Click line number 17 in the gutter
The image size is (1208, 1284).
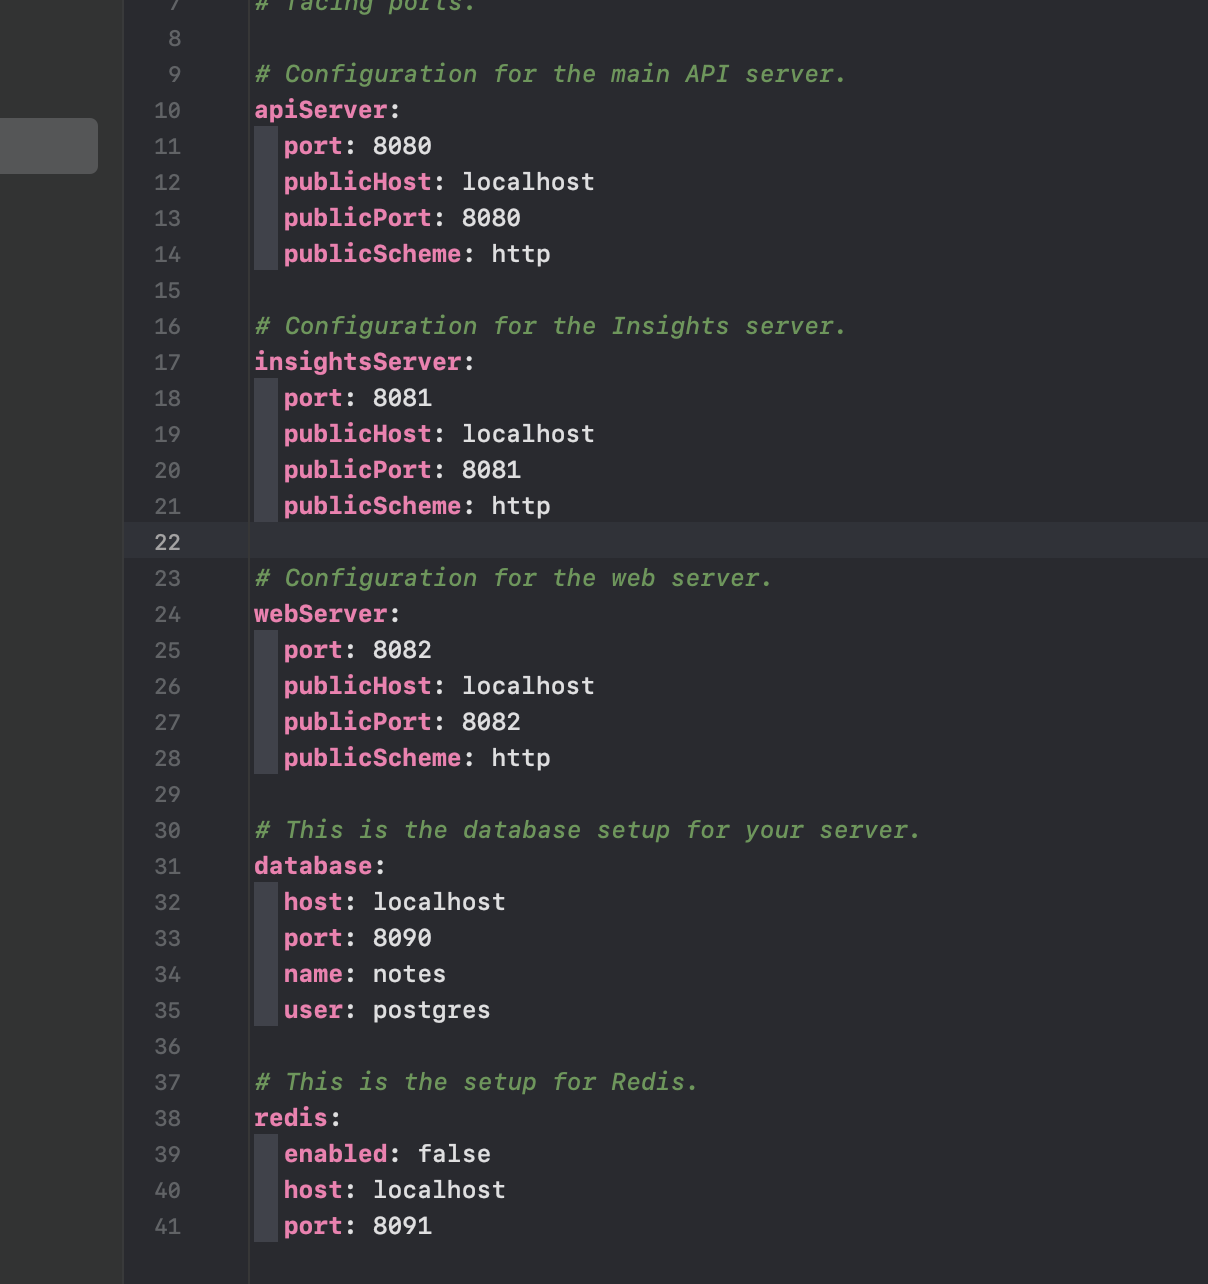coord(168,362)
